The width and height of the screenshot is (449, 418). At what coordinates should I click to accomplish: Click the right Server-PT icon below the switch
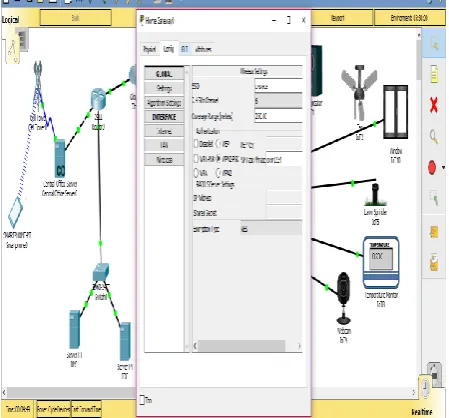[x=125, y=341]
